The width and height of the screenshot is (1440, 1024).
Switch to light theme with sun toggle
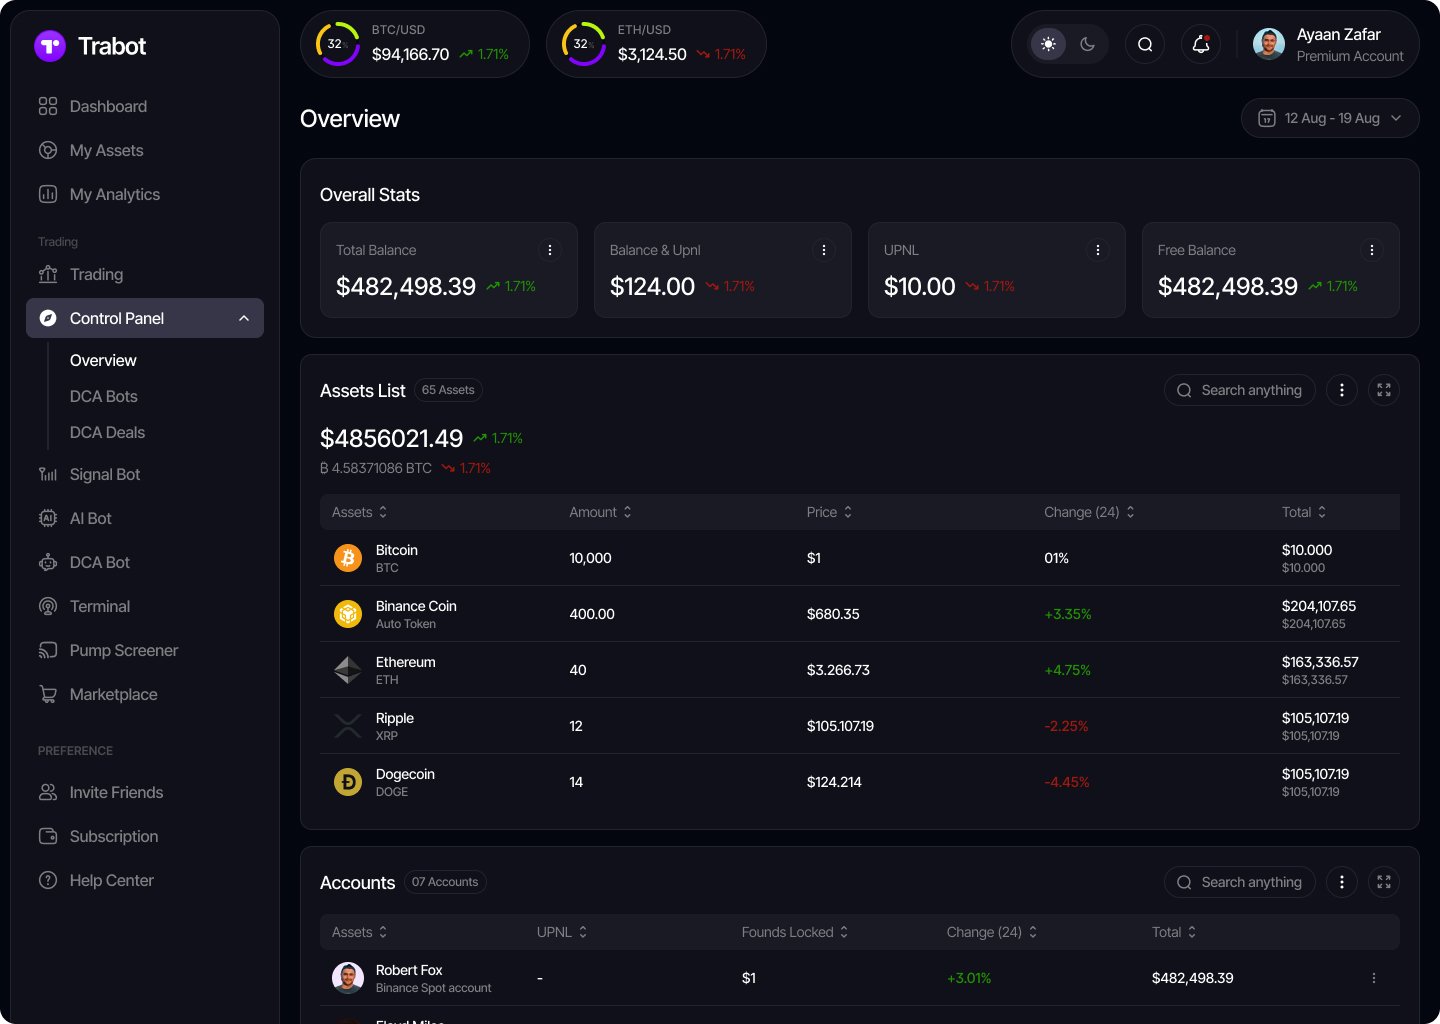pos(1048,44)
